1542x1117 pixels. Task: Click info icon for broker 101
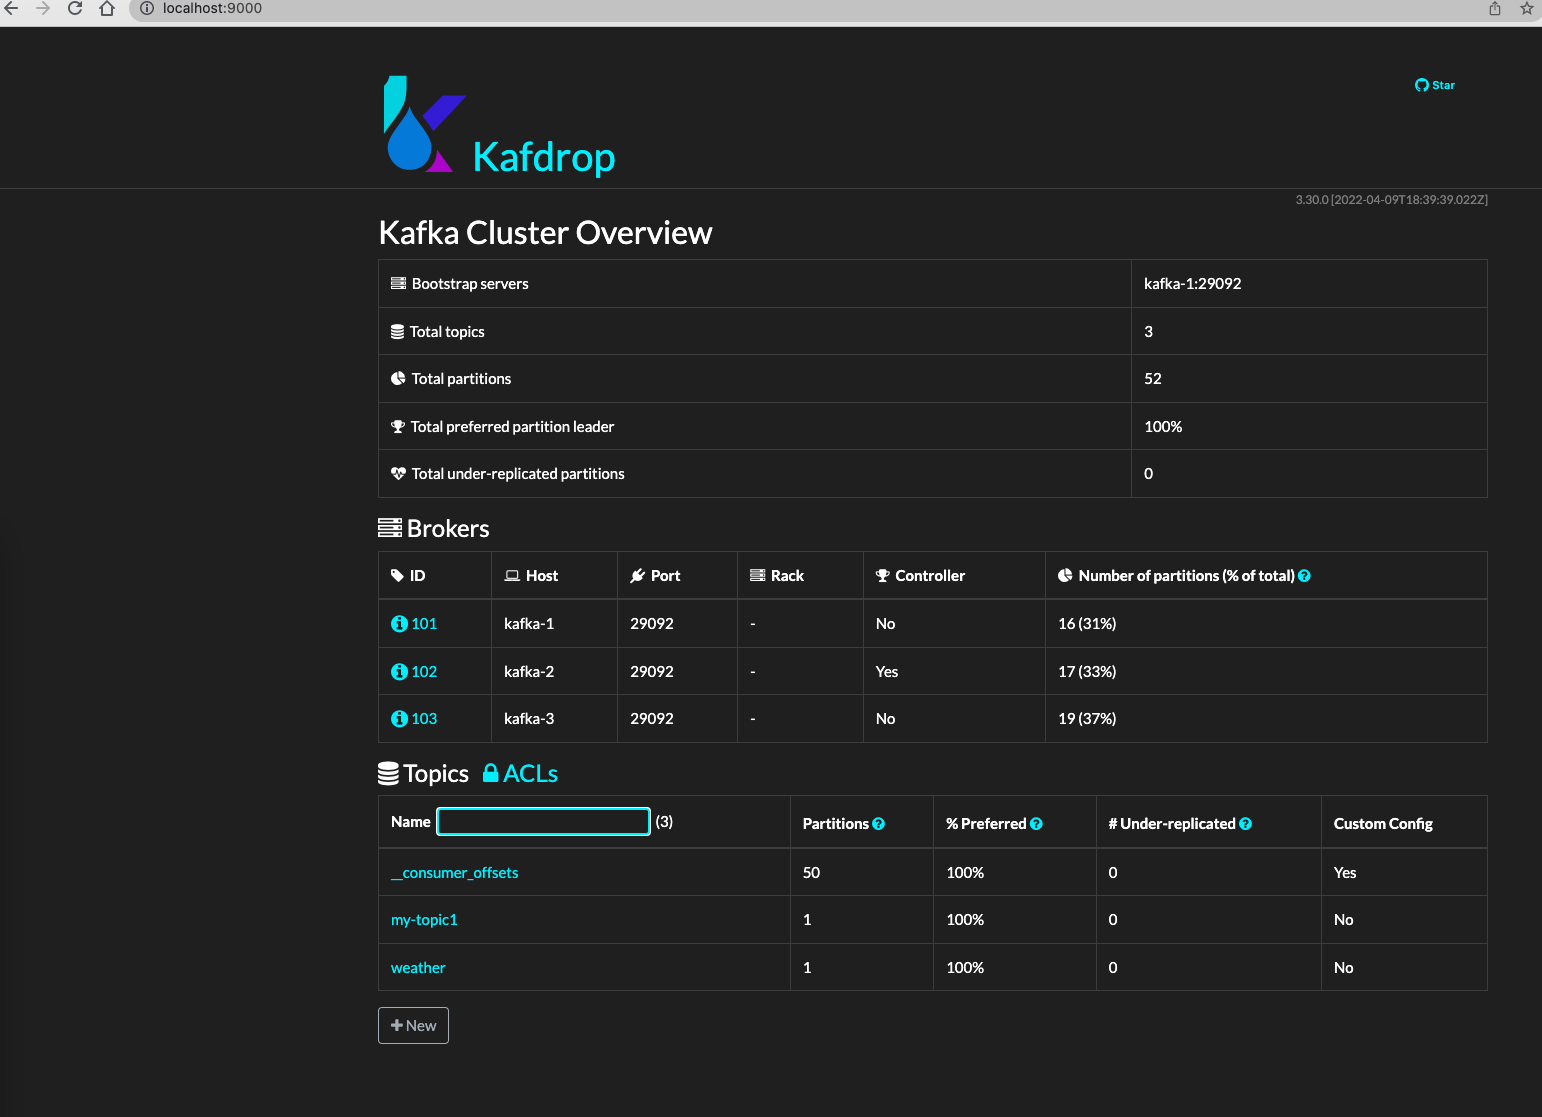(399, 624)
